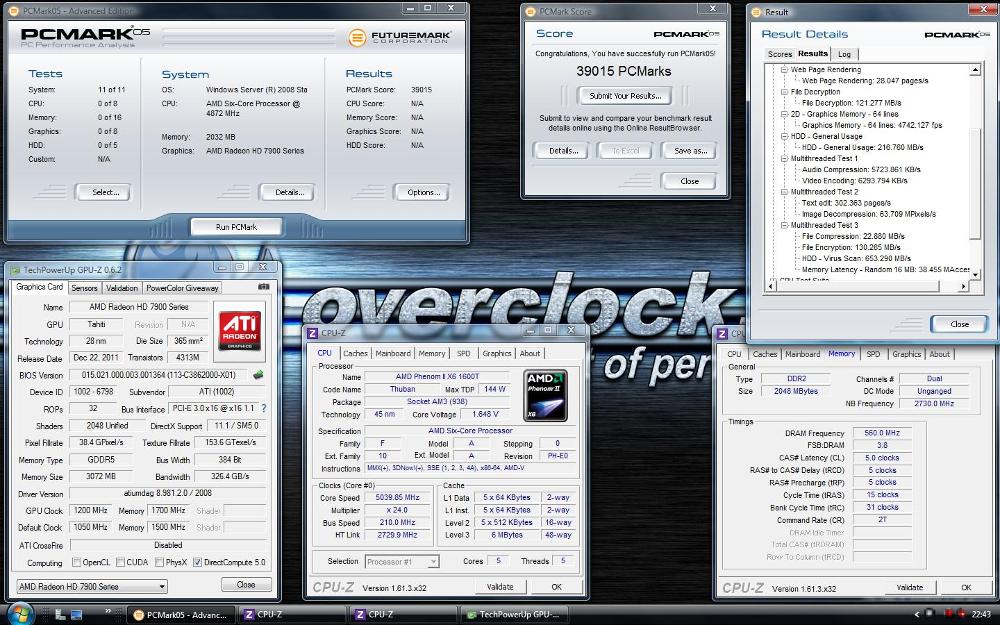Viewport: 1000px width, 625px height.
Task: Click BIOS Version field in GPU-Z
Action: (159, 375)
